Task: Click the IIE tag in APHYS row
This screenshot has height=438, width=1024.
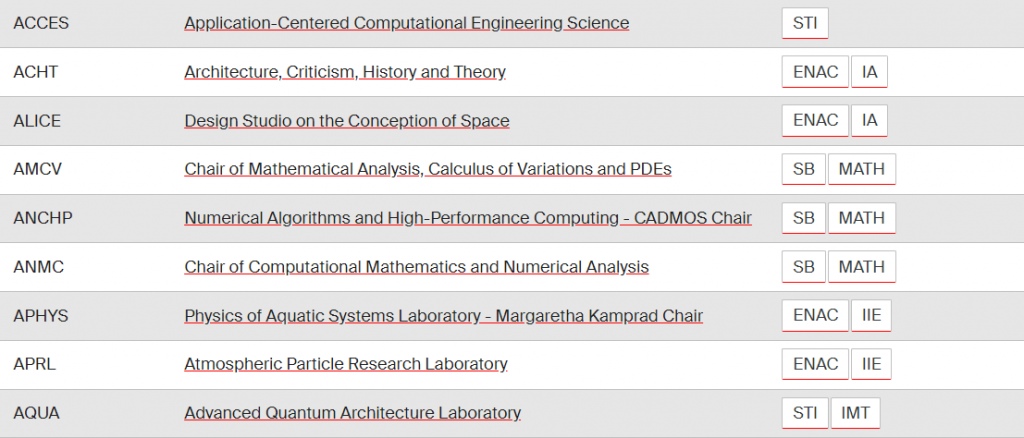Action: [x=871, y=316]
